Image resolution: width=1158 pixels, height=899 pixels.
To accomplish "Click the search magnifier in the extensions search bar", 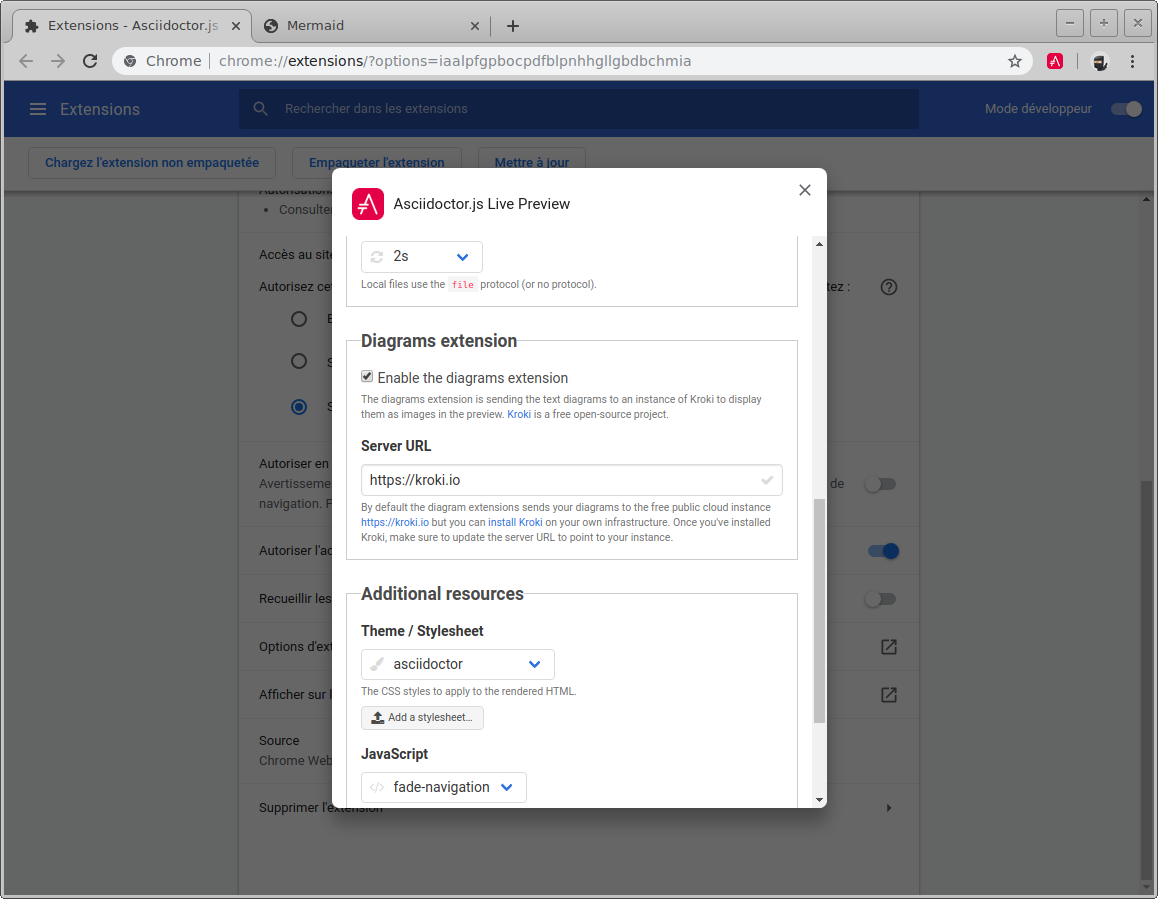I will (x=260, y=109).
